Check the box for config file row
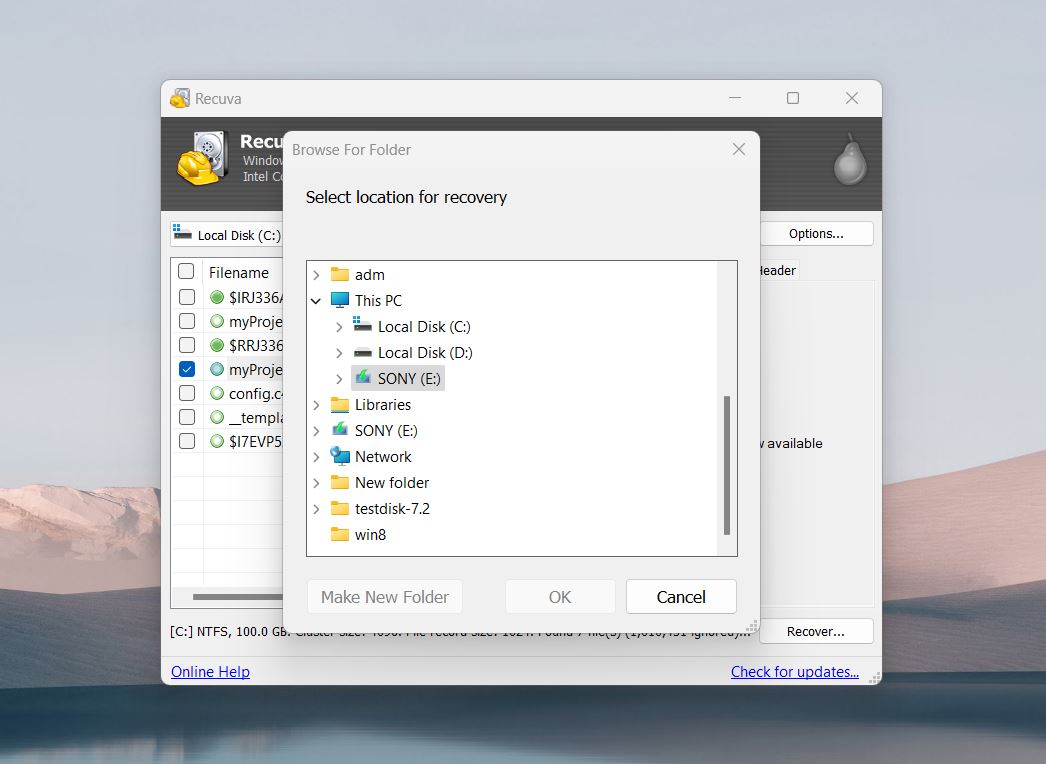Image resolution: width=1046 pixels, height=764 pixels. (187, 393)
